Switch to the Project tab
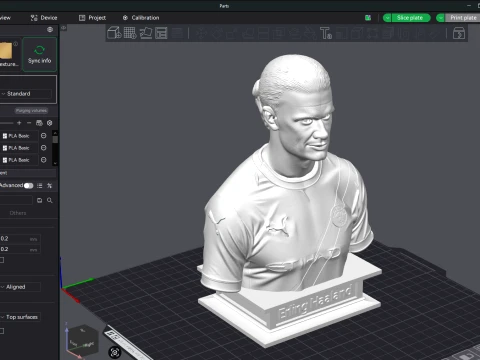Image resolution: width=480 pixels, height=360 pixels. point(92,18)
